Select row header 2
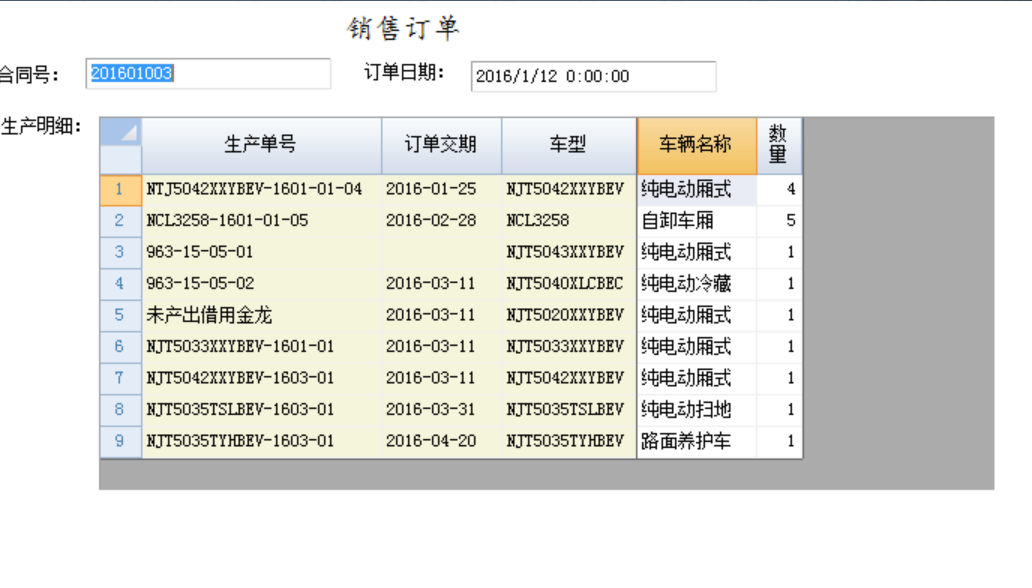The image size is (1032, 588). pyautogui.click(x=120, y=221)
